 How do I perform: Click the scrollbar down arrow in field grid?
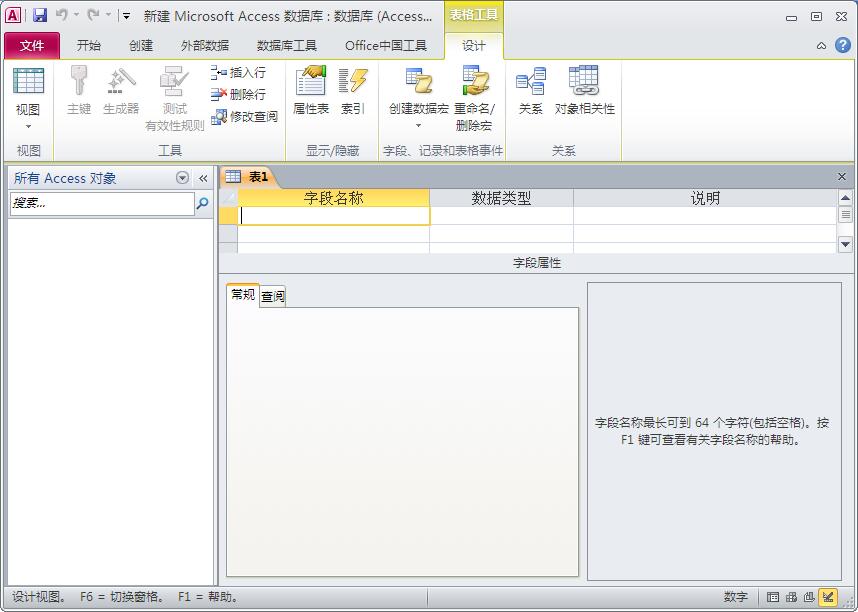tap(845, 245)
